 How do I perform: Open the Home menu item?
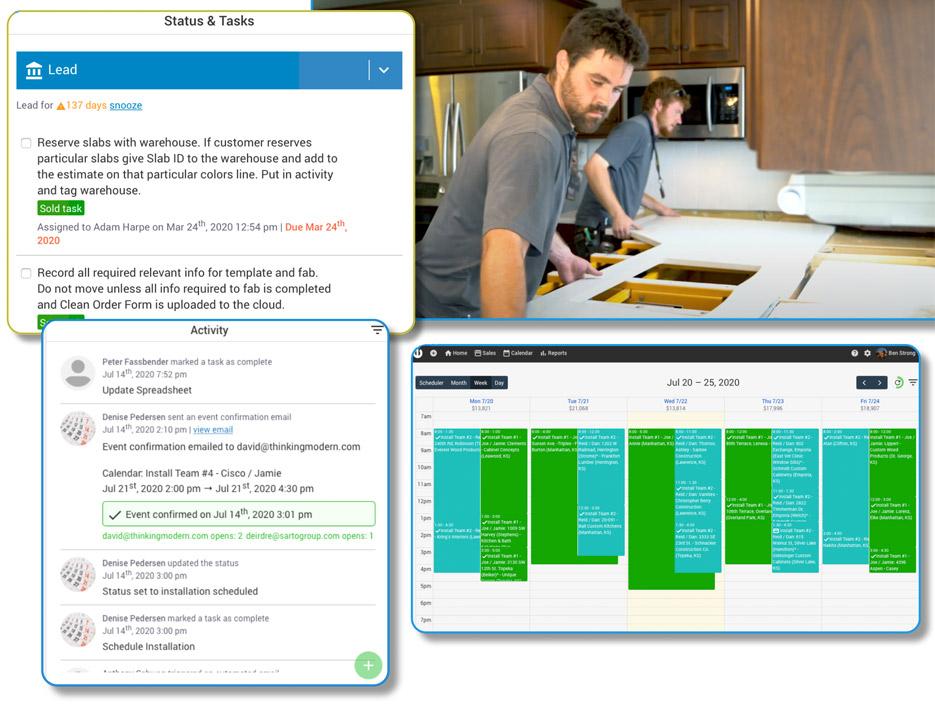pyautogui.click(x=456, y=353)
